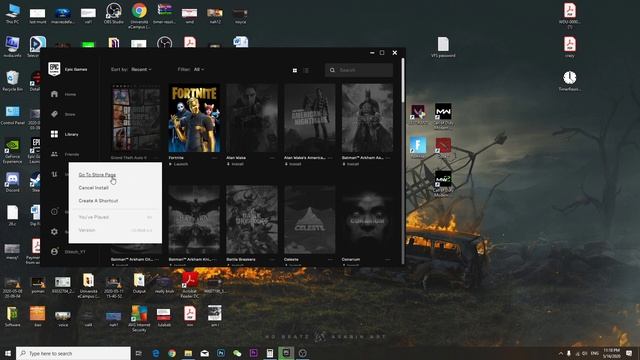Image resolution: width=640 pixels, height=360 pixels.
Task: Open the Unreal Engine section in the sidebar
Action: point(54,174)
